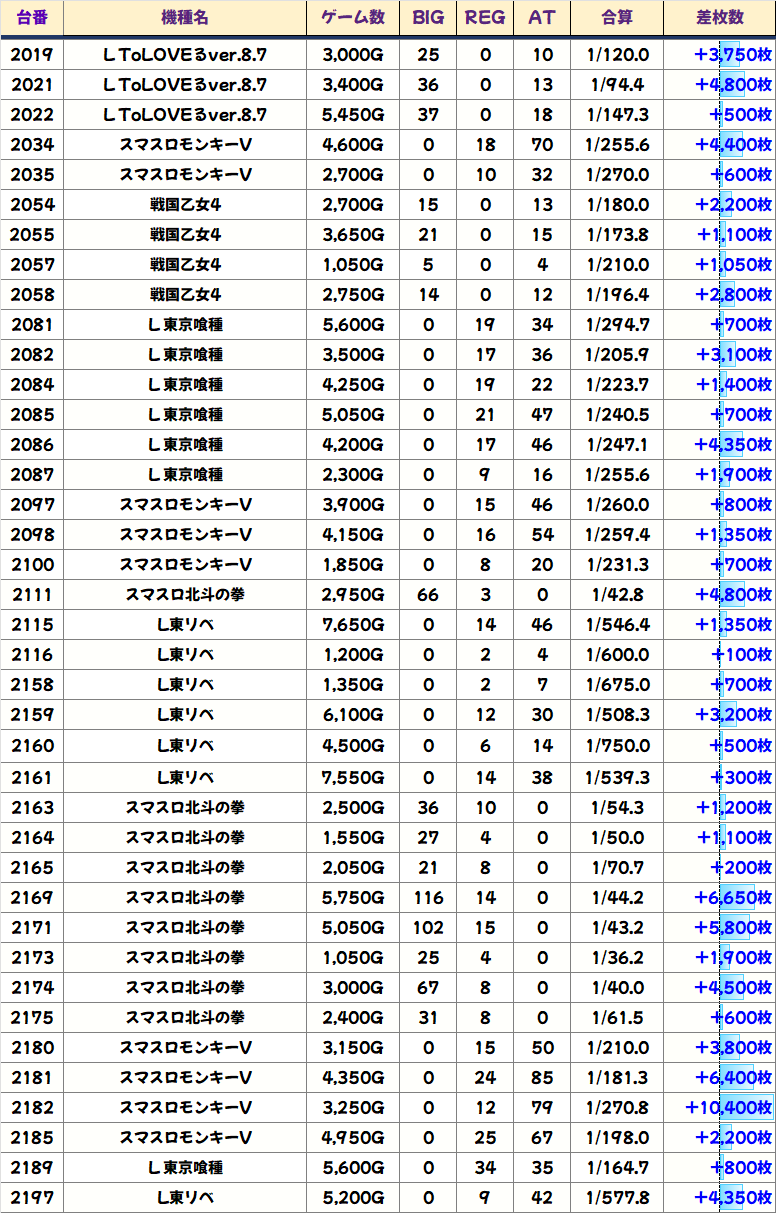Sort by the ゲーム数 column header

pos(353,18)
